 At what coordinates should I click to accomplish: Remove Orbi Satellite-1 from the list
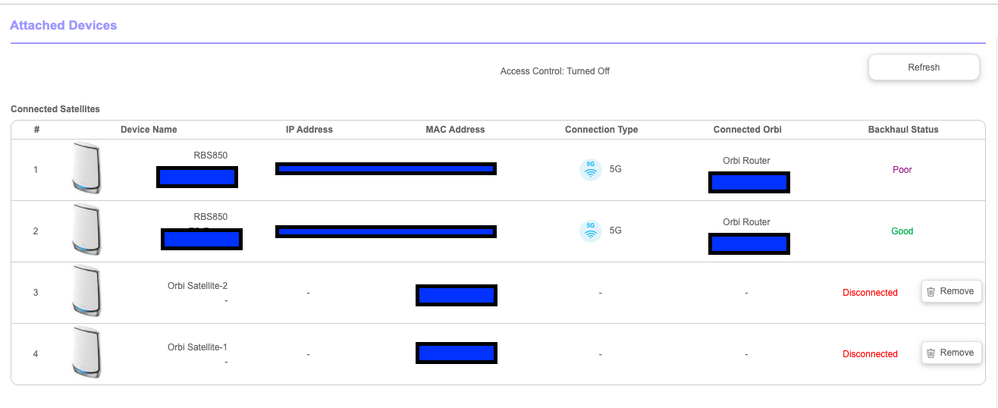click(950, 353)
